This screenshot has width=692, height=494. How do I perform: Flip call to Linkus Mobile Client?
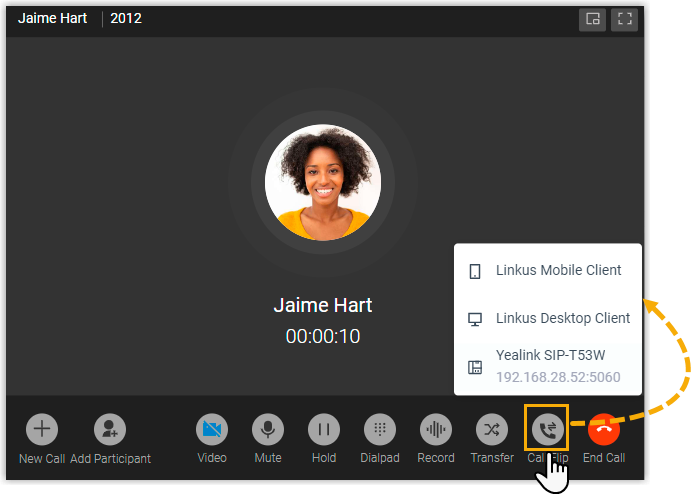click(548, 270)
